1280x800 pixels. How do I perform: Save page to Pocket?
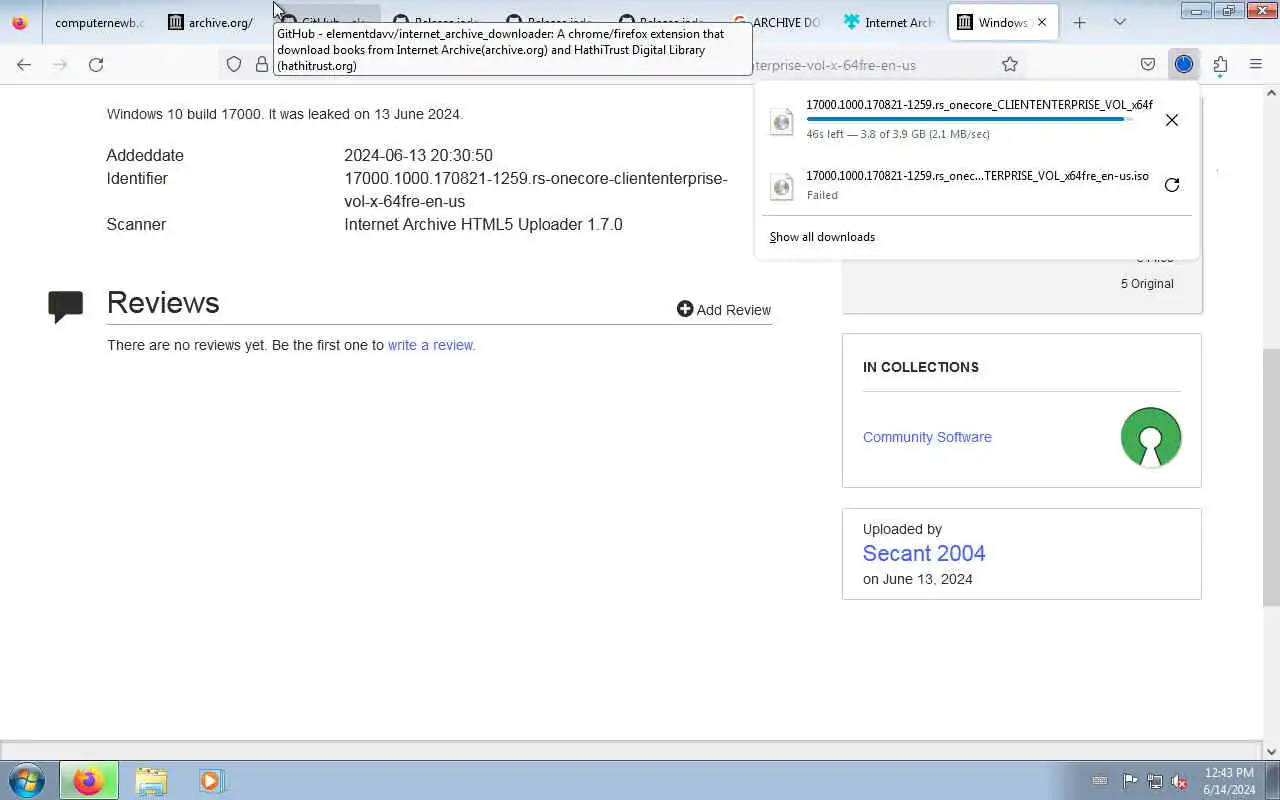click(1148, 64)
